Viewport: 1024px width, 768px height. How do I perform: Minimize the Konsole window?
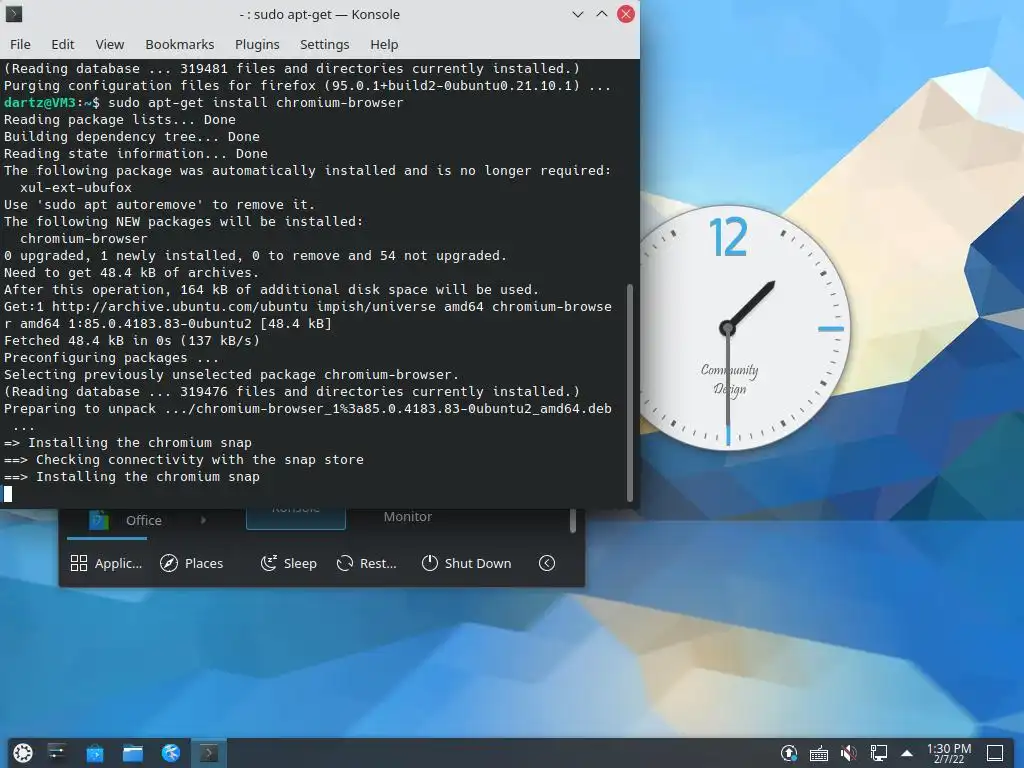click(x=577, y=14)
